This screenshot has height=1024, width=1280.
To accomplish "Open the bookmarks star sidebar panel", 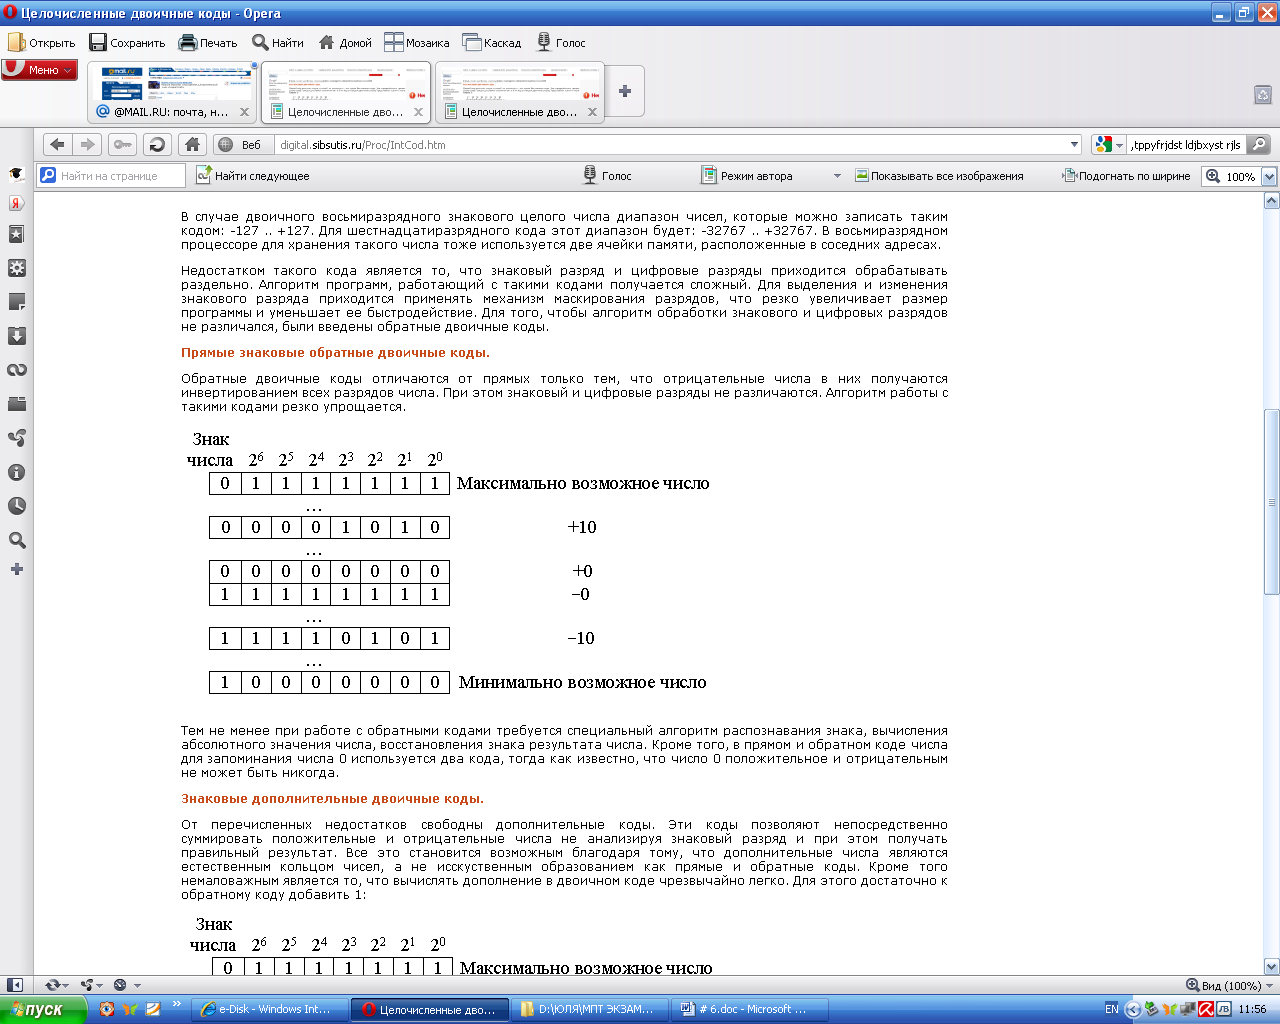I will (16, 234).
